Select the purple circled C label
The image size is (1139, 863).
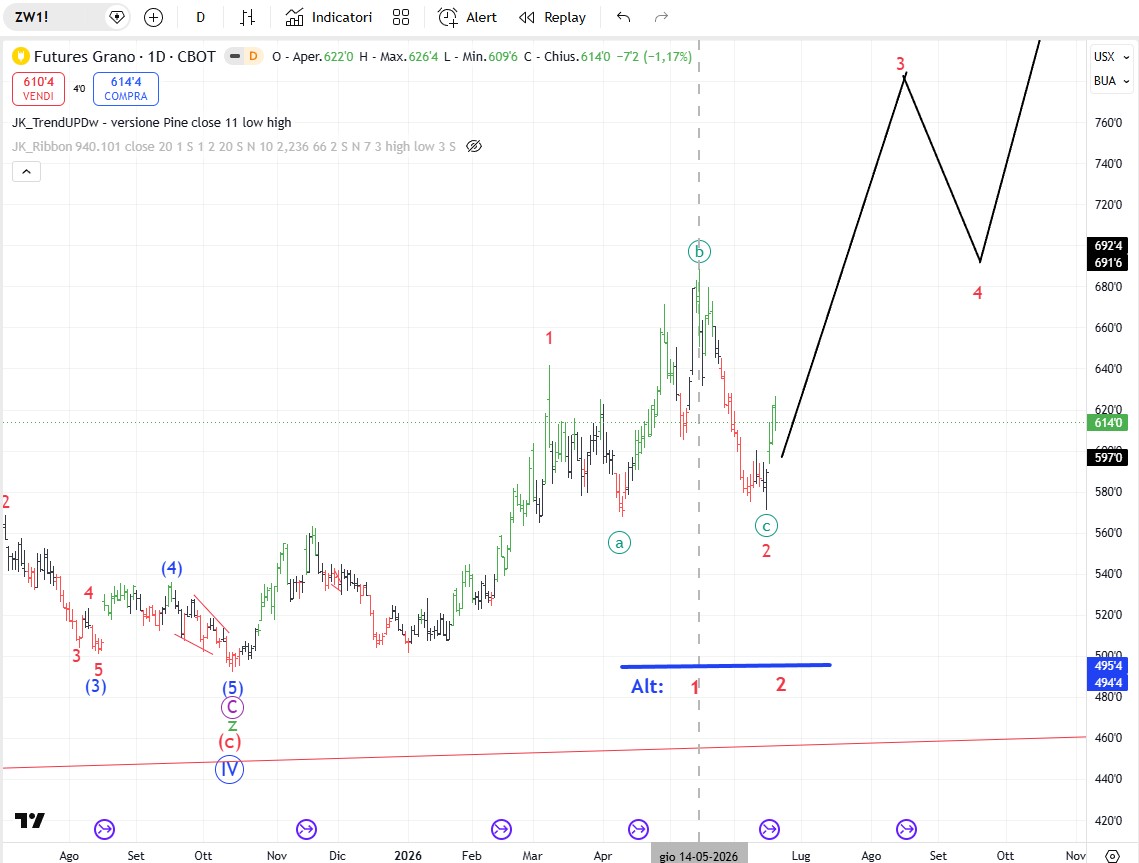tap(232, 707)
